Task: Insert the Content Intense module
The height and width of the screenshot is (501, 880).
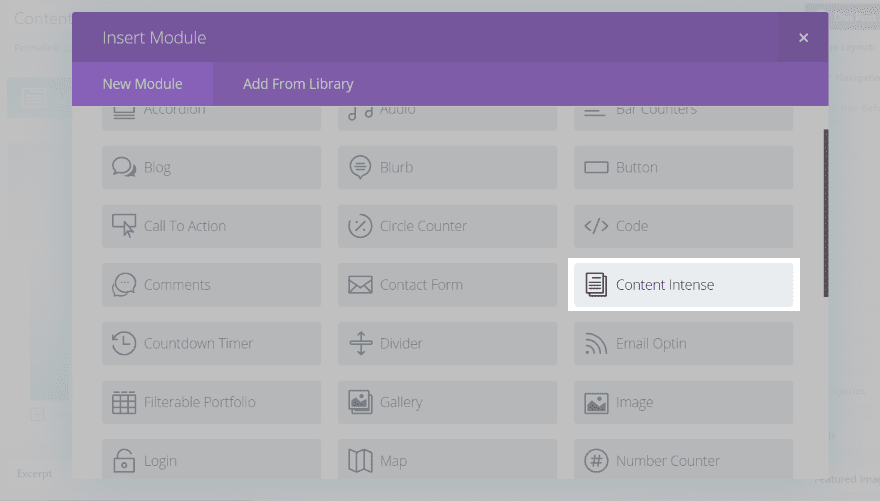Action: pos(683,285)
